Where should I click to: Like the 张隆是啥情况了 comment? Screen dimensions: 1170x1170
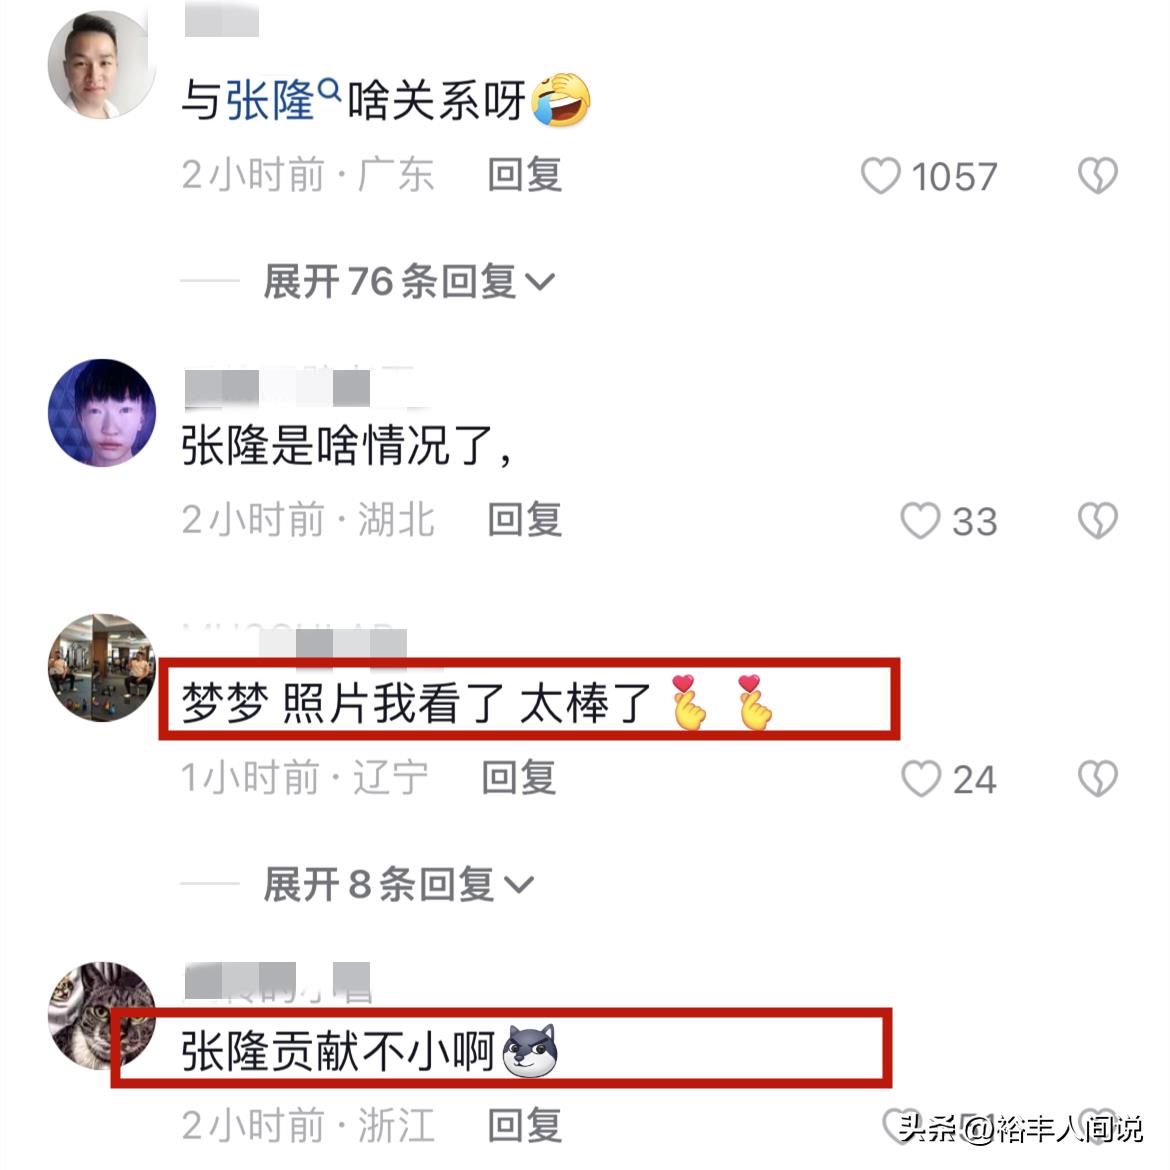(x=920, y=520)
